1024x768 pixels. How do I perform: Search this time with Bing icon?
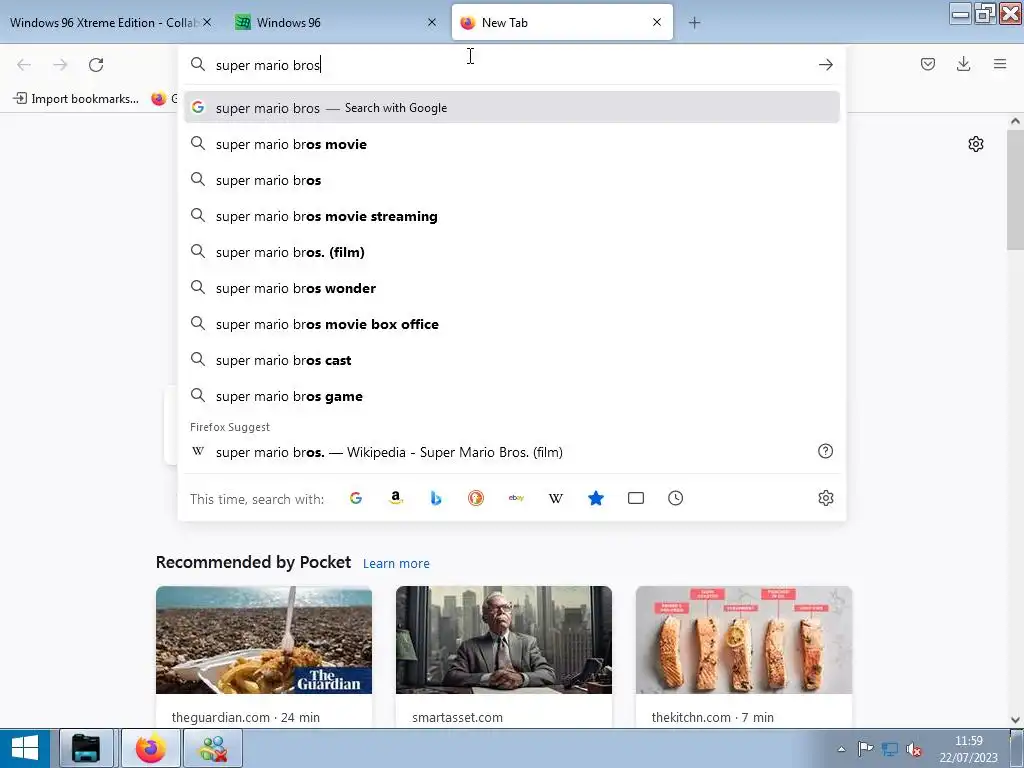click(x=436, y=498)
